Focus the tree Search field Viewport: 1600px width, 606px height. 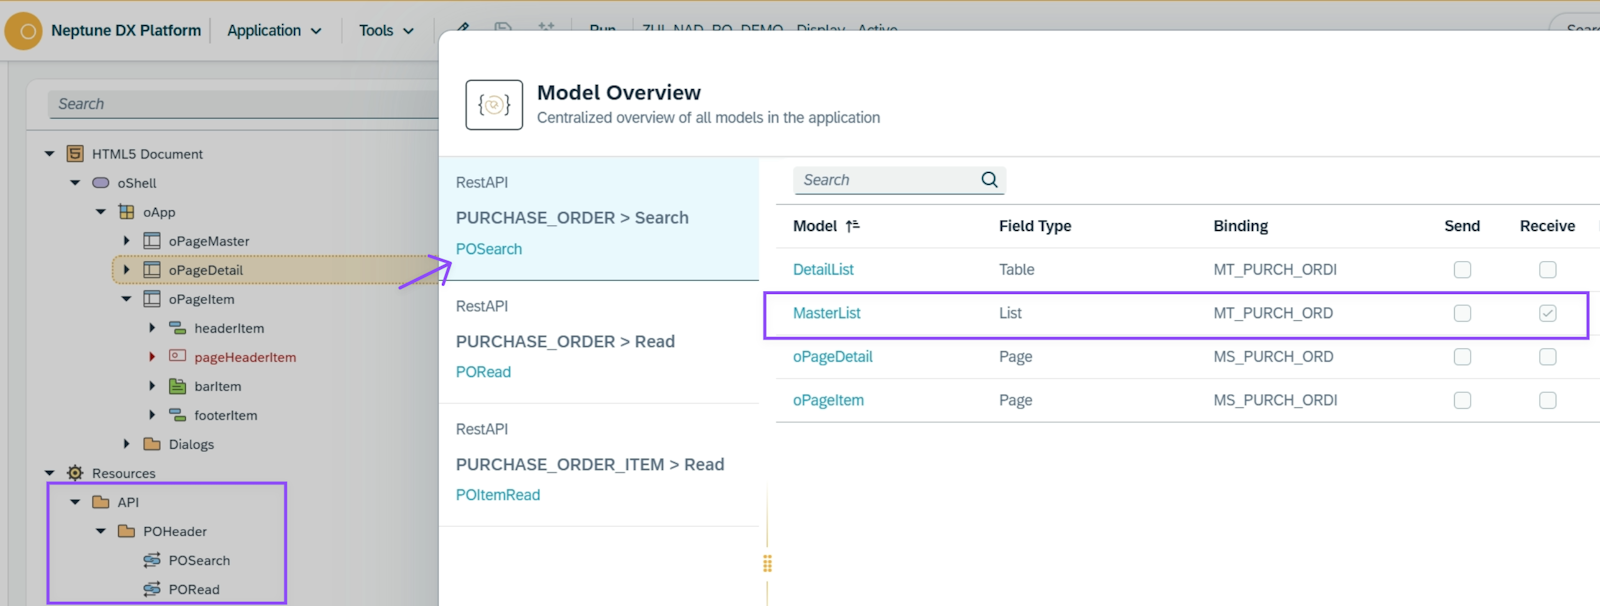(243, 104)
